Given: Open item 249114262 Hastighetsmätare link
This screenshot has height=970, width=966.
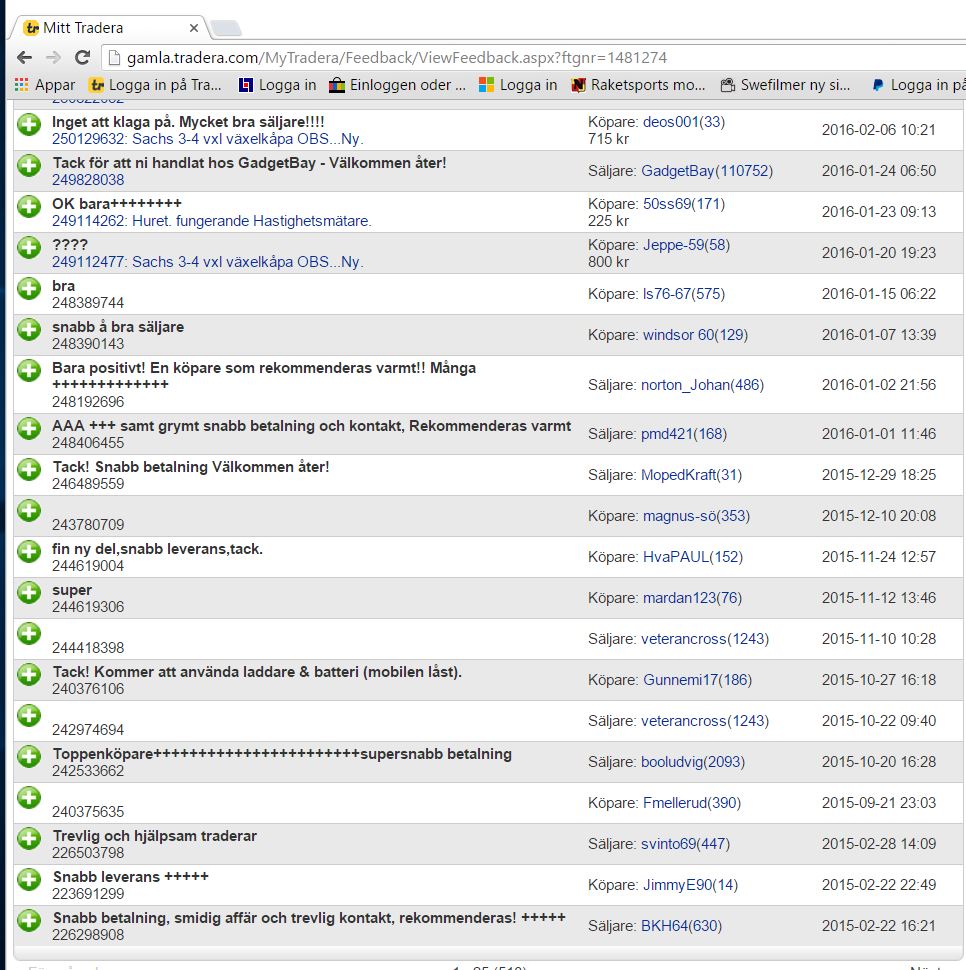Looking at the screenshot, I should tap(211, 221).
